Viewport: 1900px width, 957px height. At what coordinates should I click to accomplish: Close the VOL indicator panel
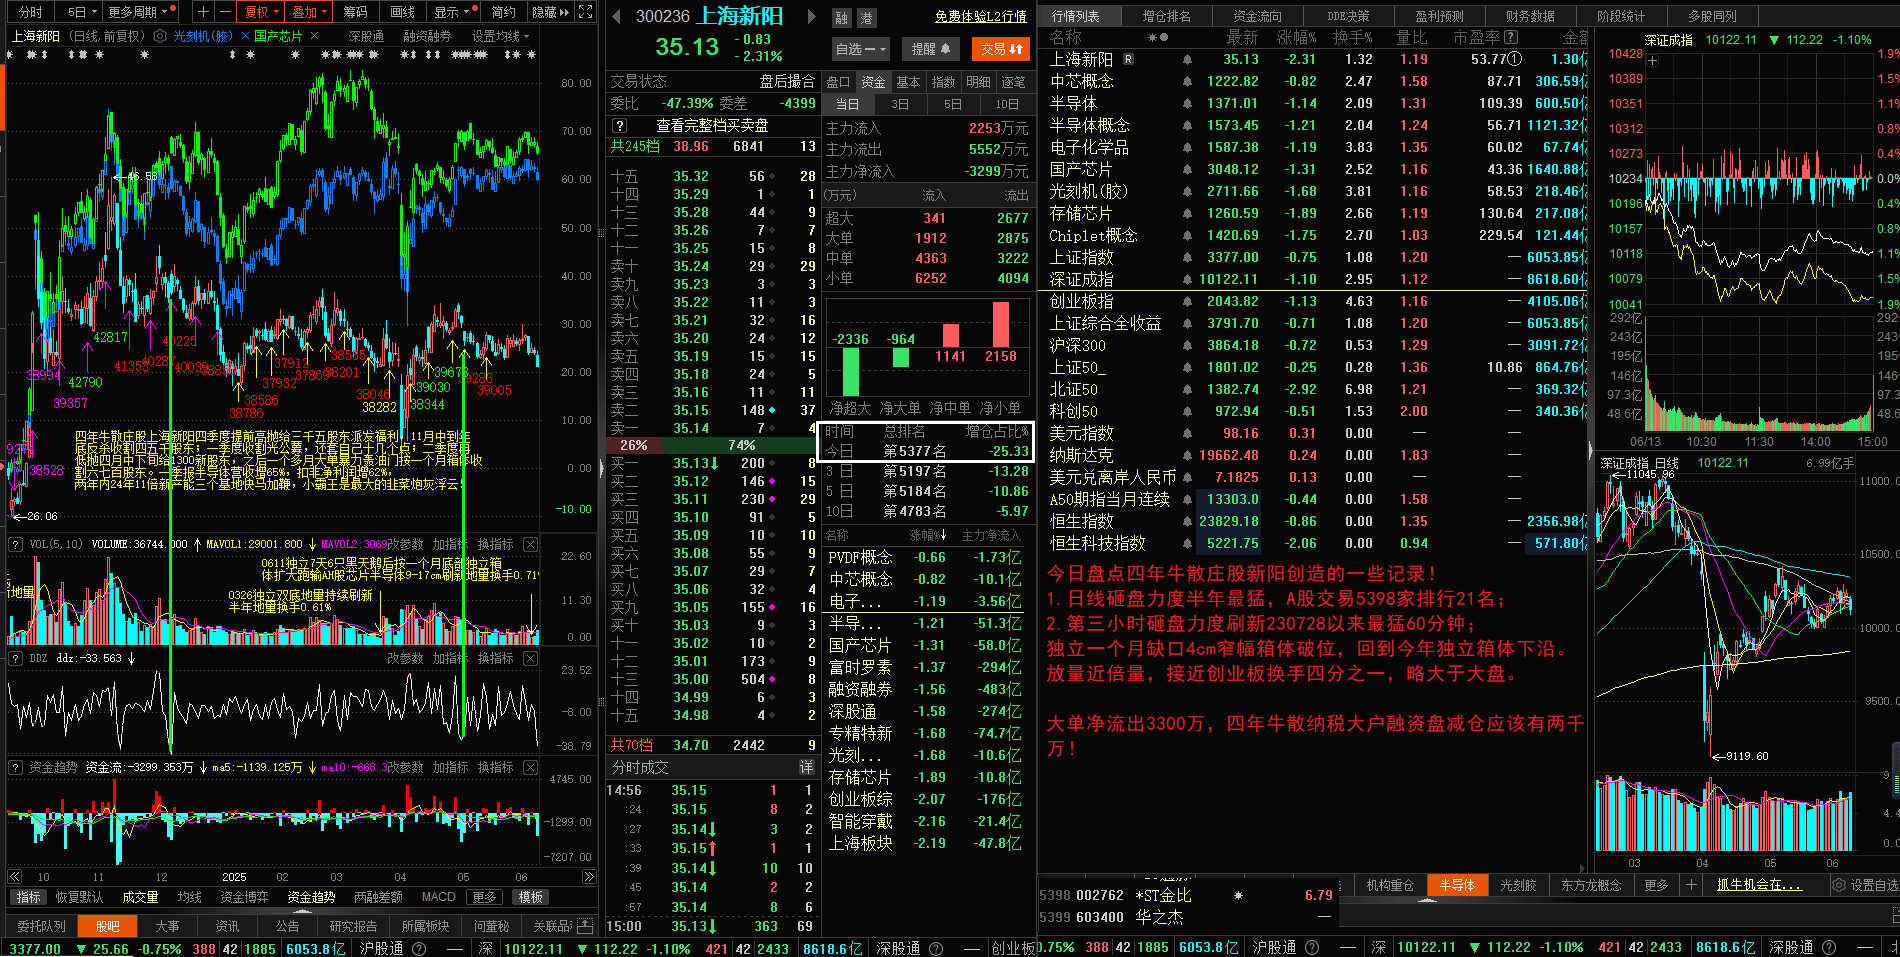530,544
